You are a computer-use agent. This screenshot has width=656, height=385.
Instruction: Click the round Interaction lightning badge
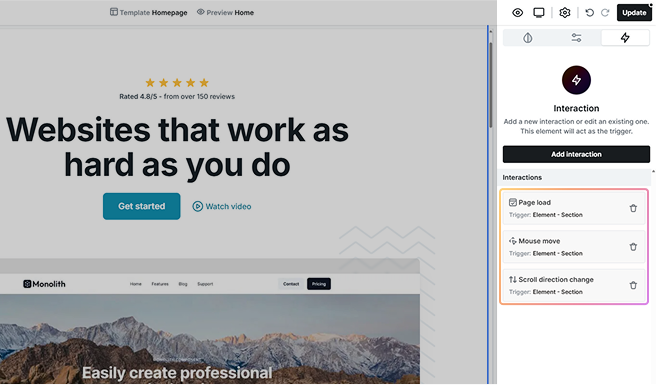pos(576,80)
